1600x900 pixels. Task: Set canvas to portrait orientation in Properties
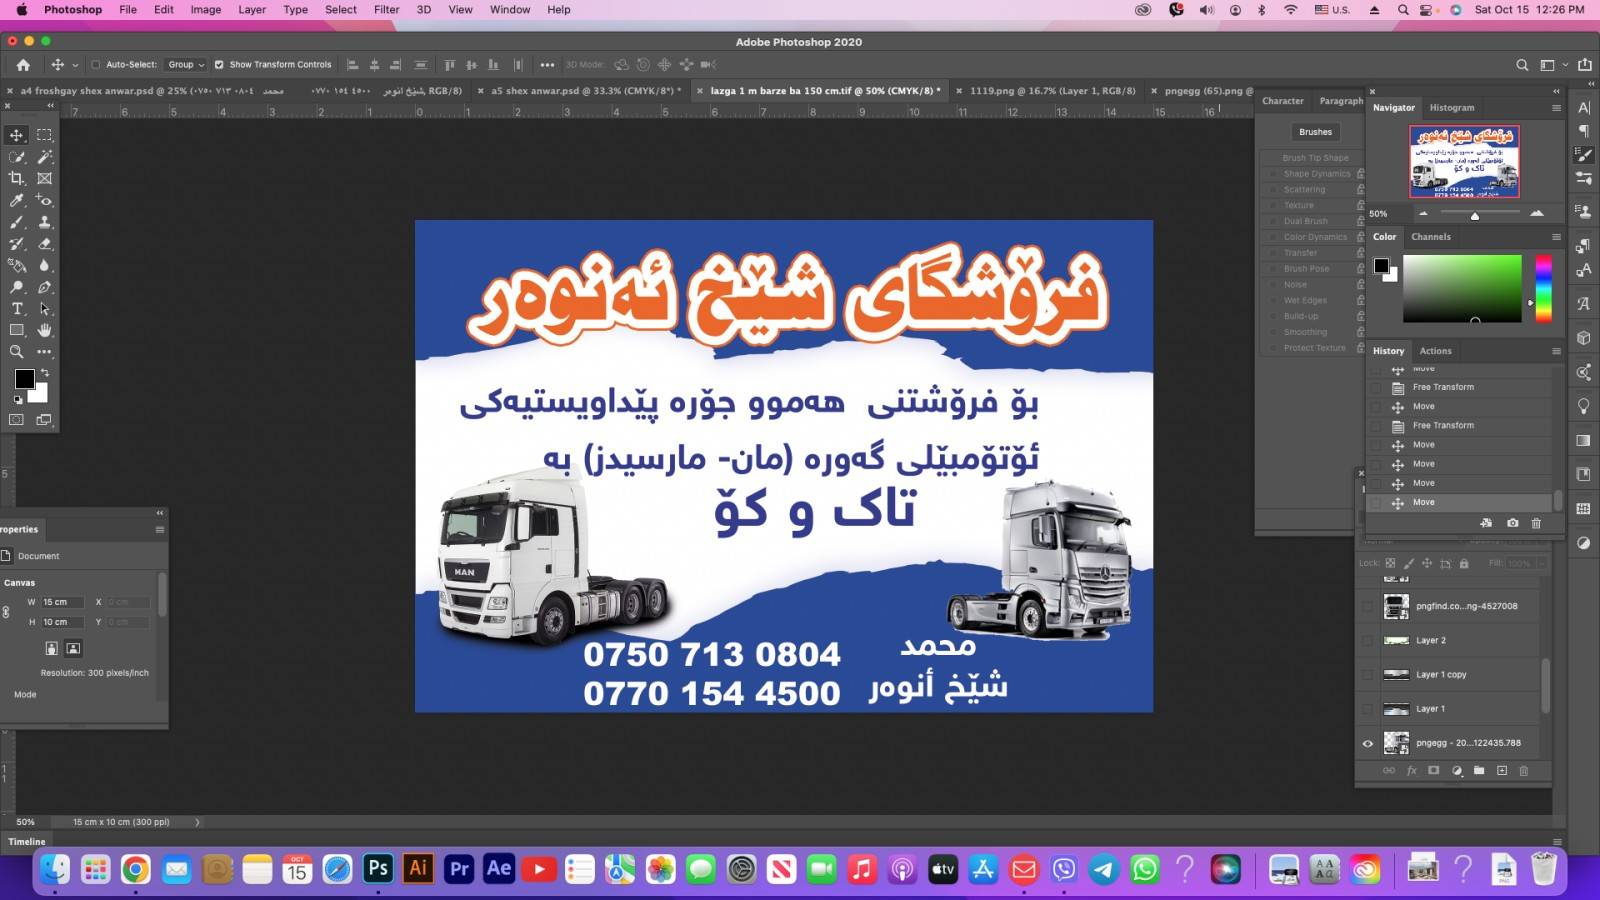point(52,648)
